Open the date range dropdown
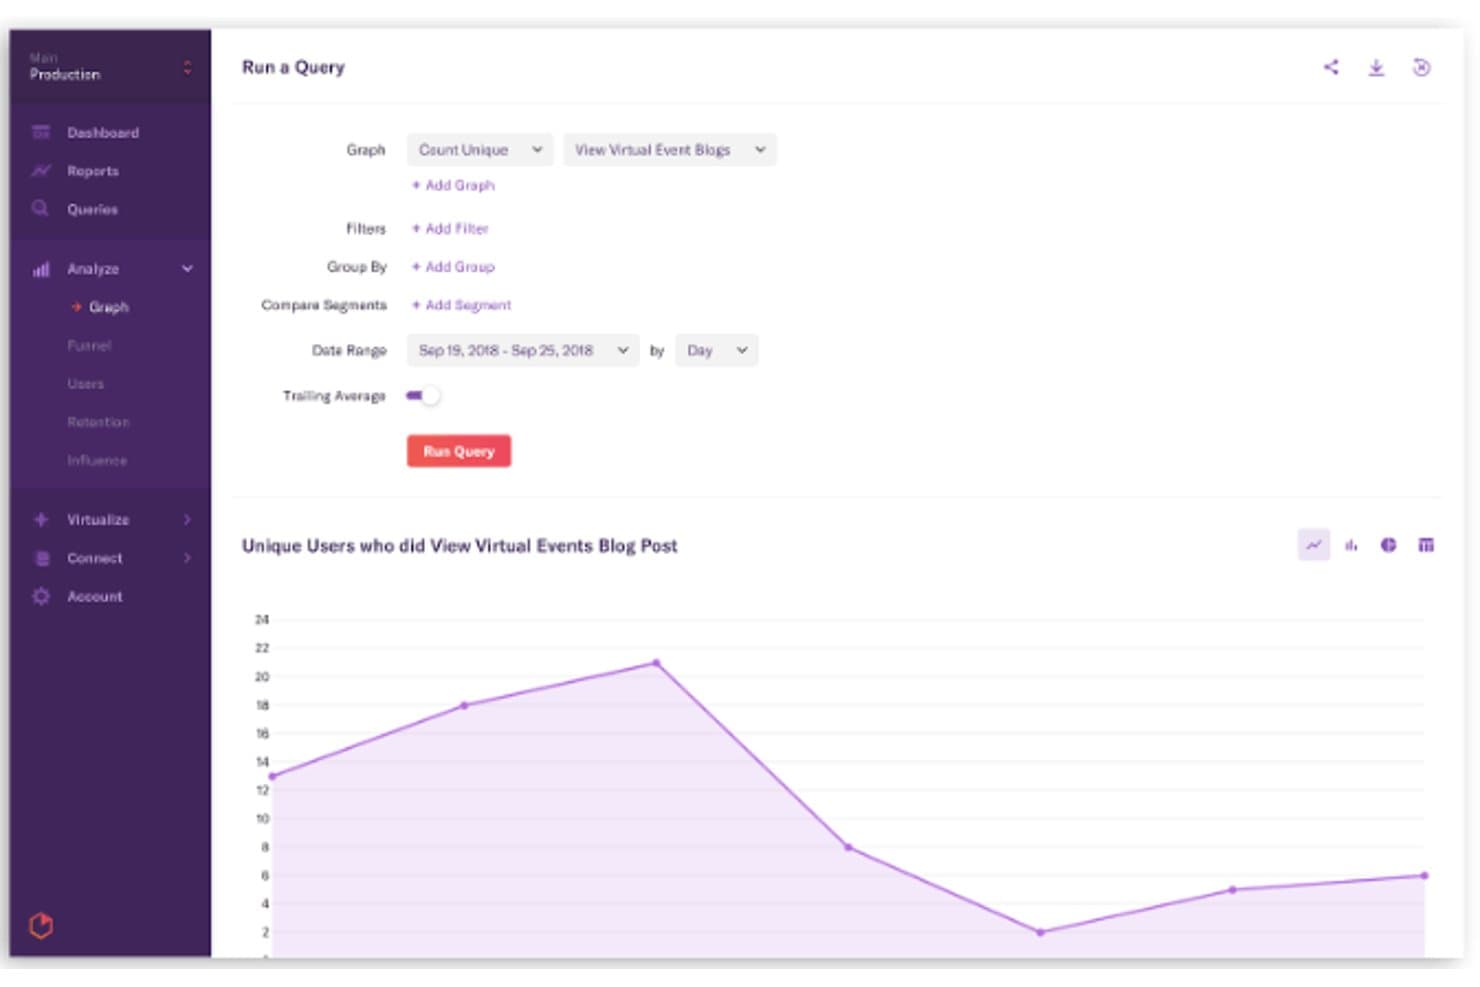Screen dimensions: 1480x987 523,350
